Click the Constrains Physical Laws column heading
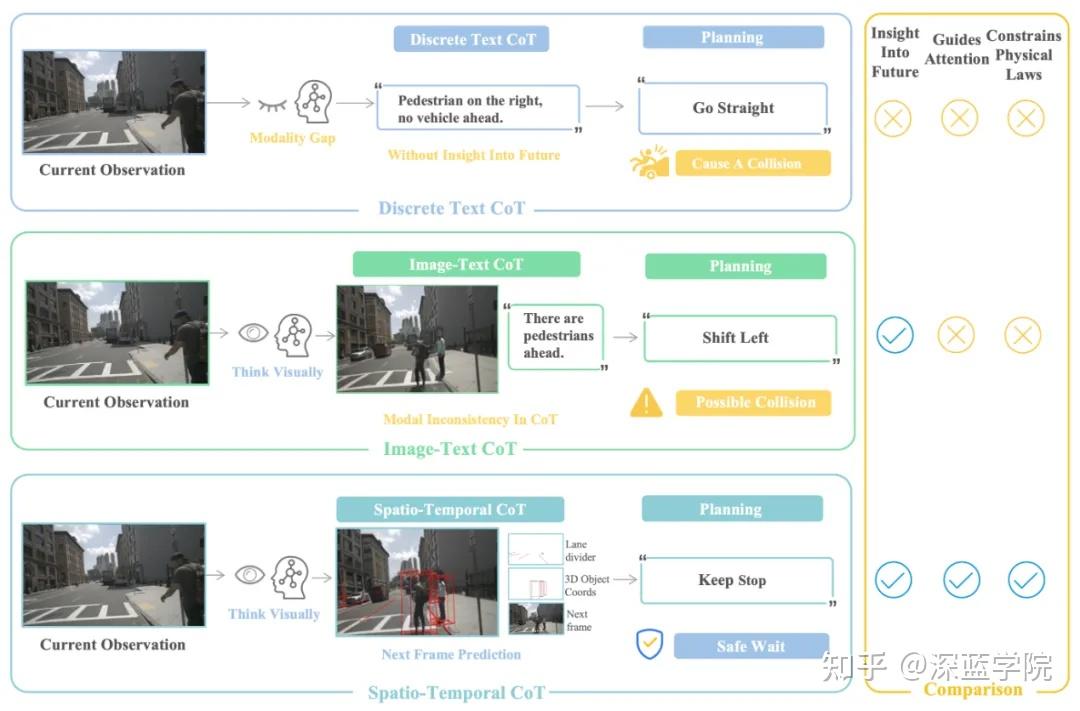Image resolution: width=1080 pixels, height=711 pixels. pos(1024,54)
